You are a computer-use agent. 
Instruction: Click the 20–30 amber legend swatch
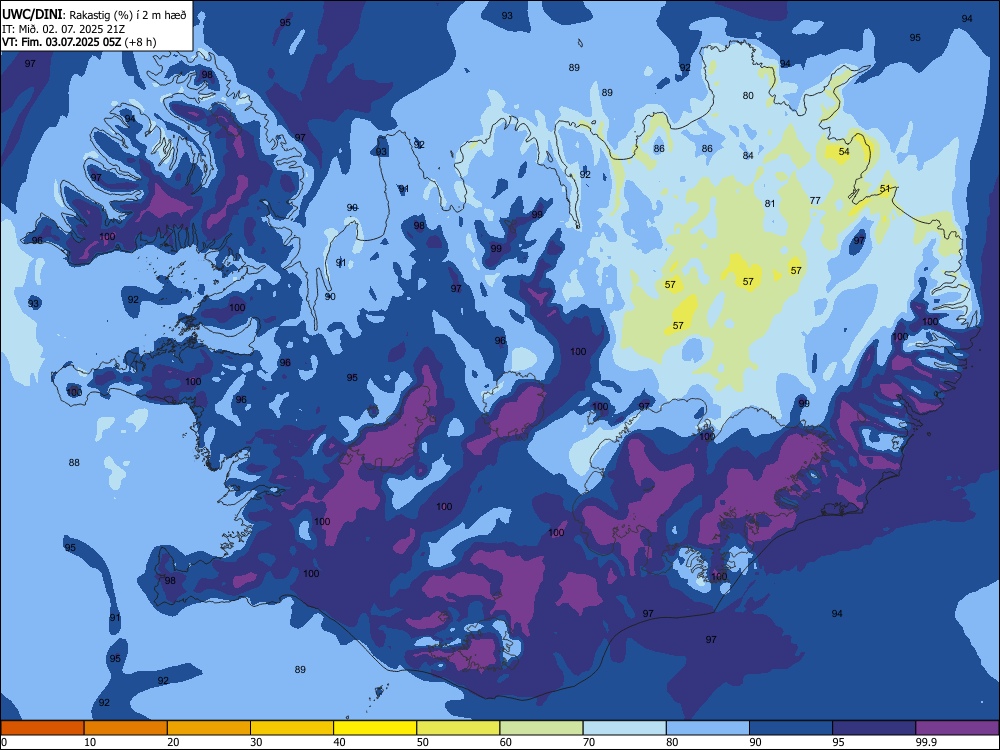click(209, 728)
